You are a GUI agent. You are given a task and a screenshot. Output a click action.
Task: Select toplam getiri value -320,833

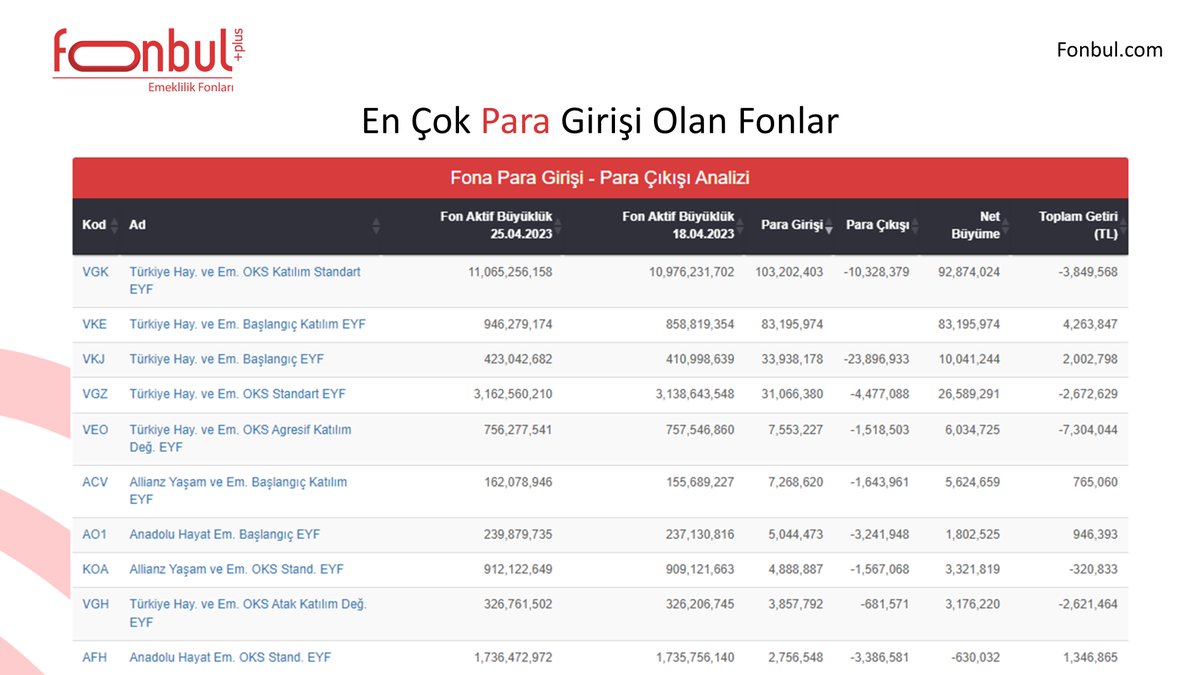pos(1094,570)
